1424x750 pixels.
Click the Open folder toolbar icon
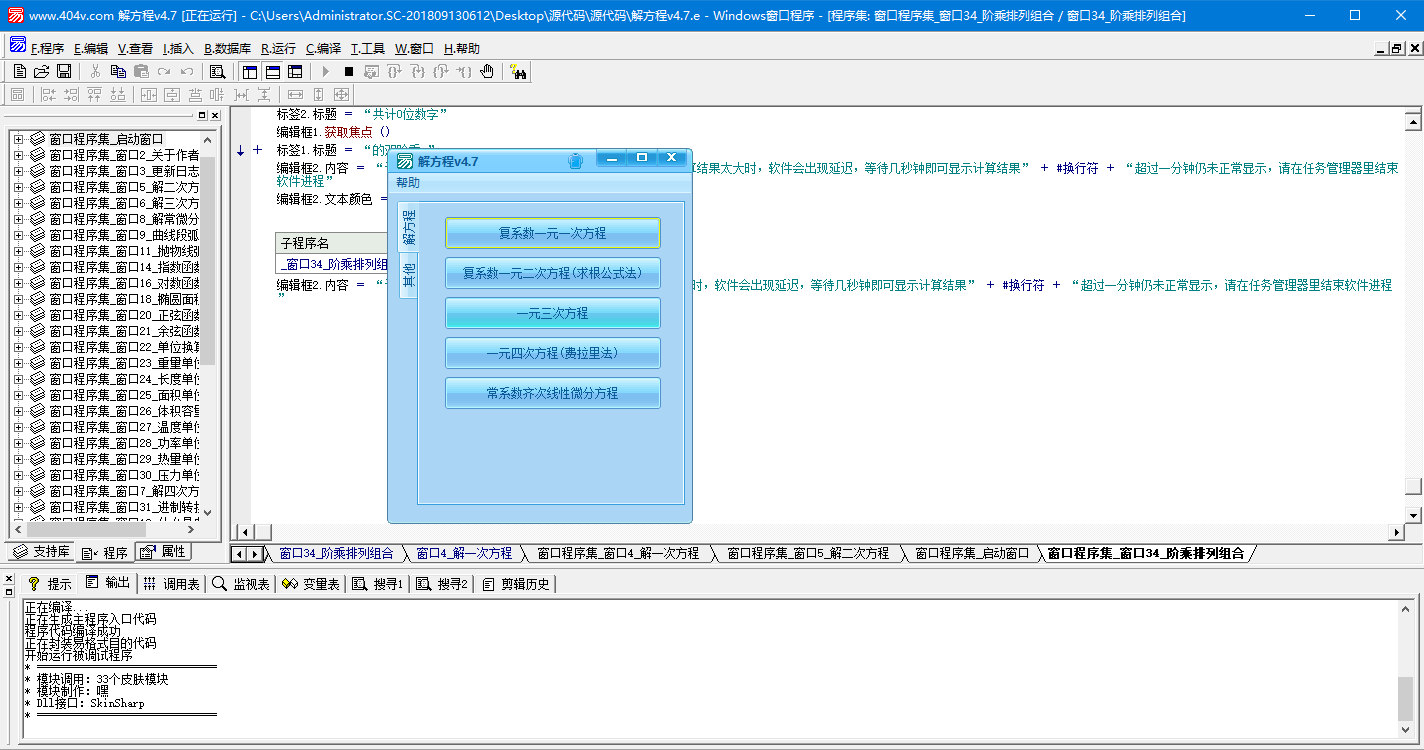[x=41, y=71]
